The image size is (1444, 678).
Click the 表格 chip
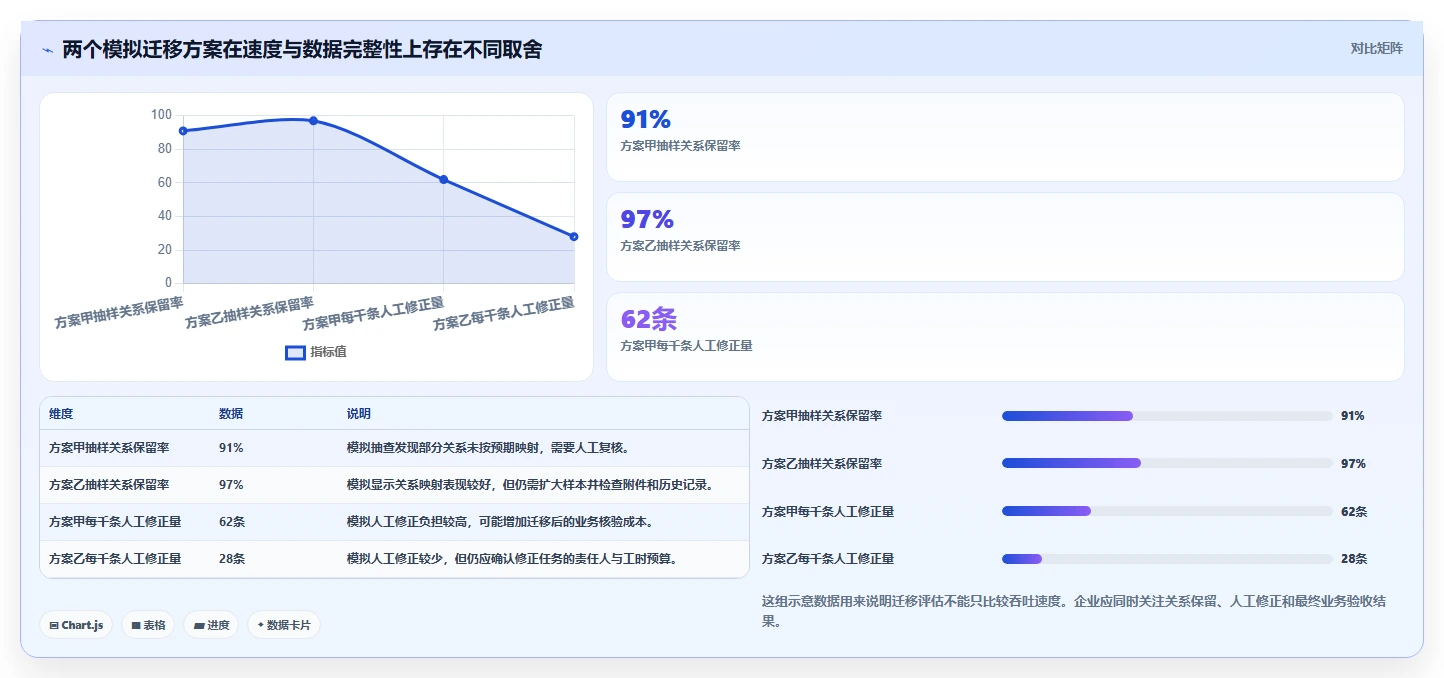coord(148,625)
